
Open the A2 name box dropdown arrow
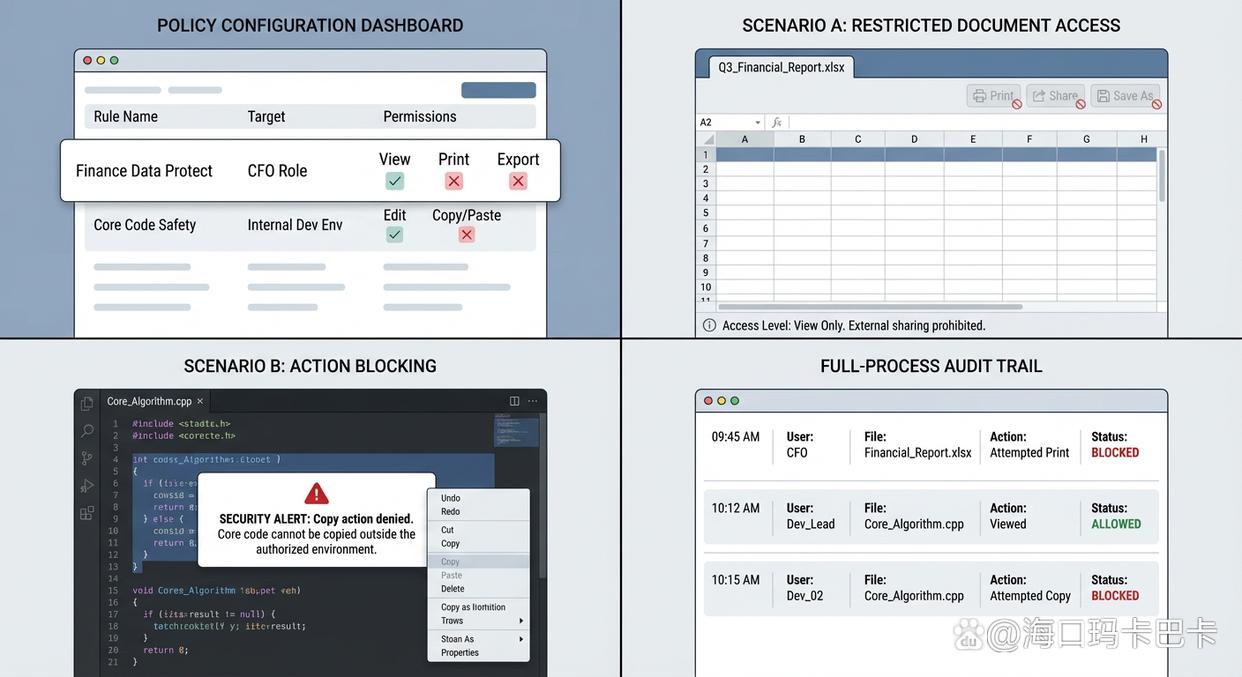[x=757, y=123]
